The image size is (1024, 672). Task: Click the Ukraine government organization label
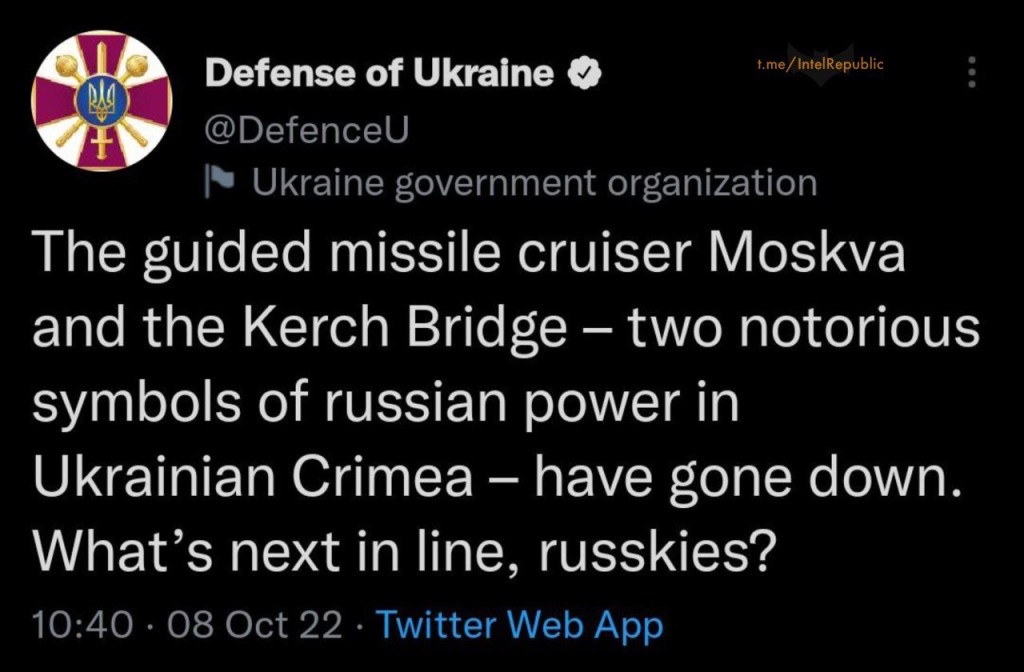pyautogui.click(x=534, y=183)
